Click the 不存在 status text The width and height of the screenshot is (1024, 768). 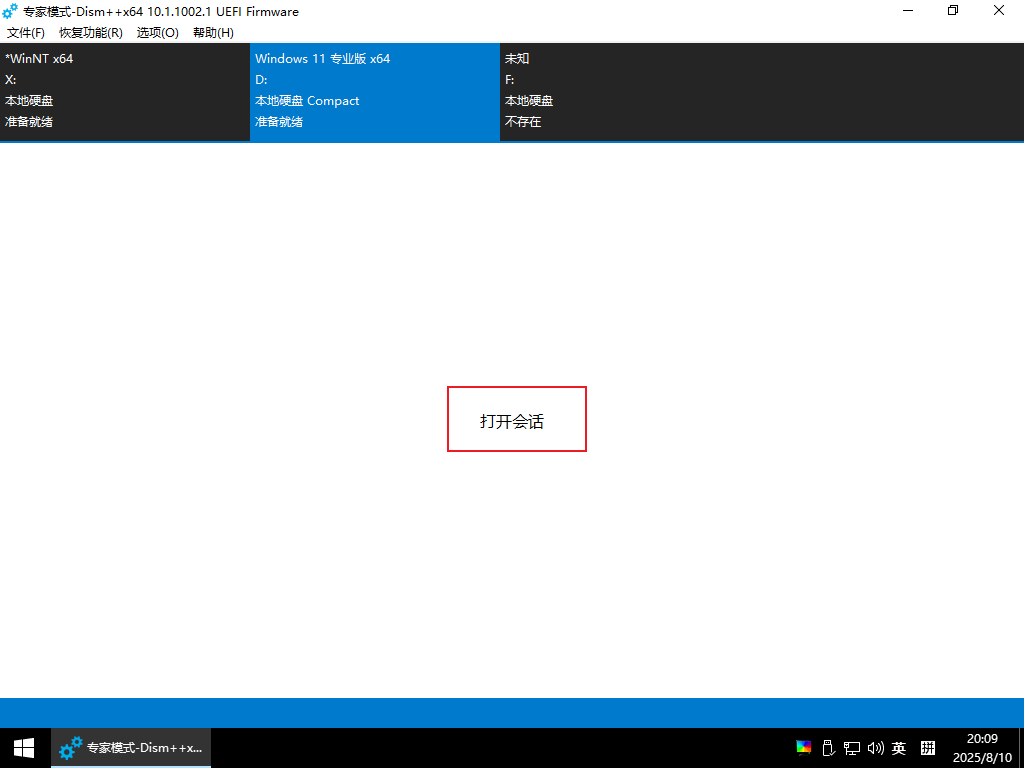[x=523, y=121]
